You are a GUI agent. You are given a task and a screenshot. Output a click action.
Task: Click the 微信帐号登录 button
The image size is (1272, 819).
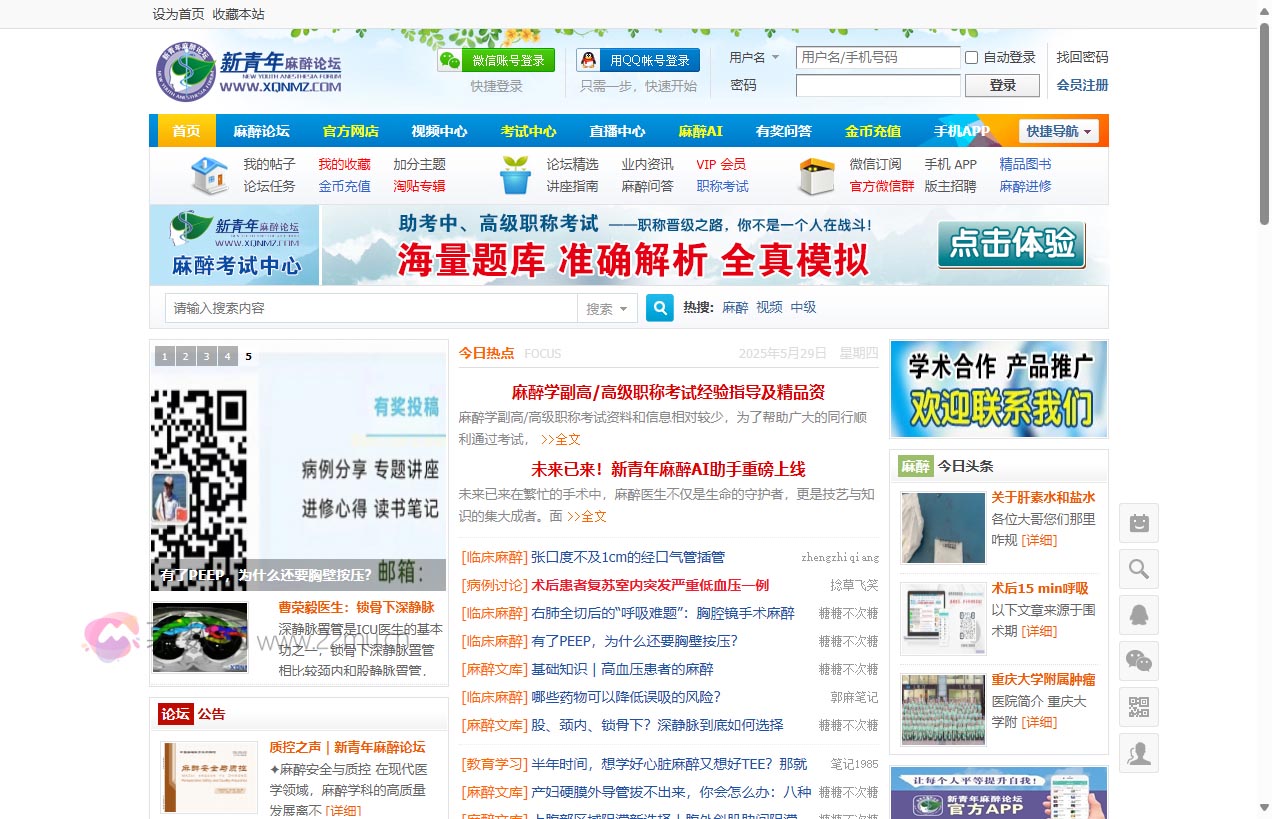coord(496,61)
